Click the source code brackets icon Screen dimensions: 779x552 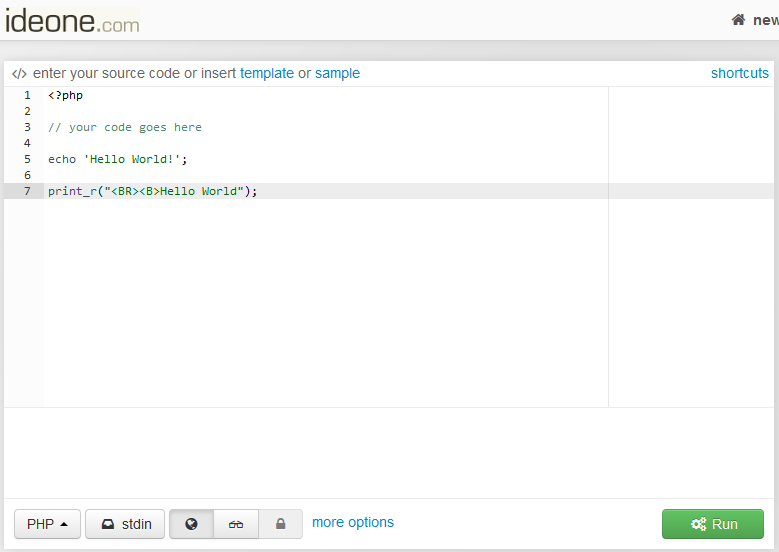19,74
